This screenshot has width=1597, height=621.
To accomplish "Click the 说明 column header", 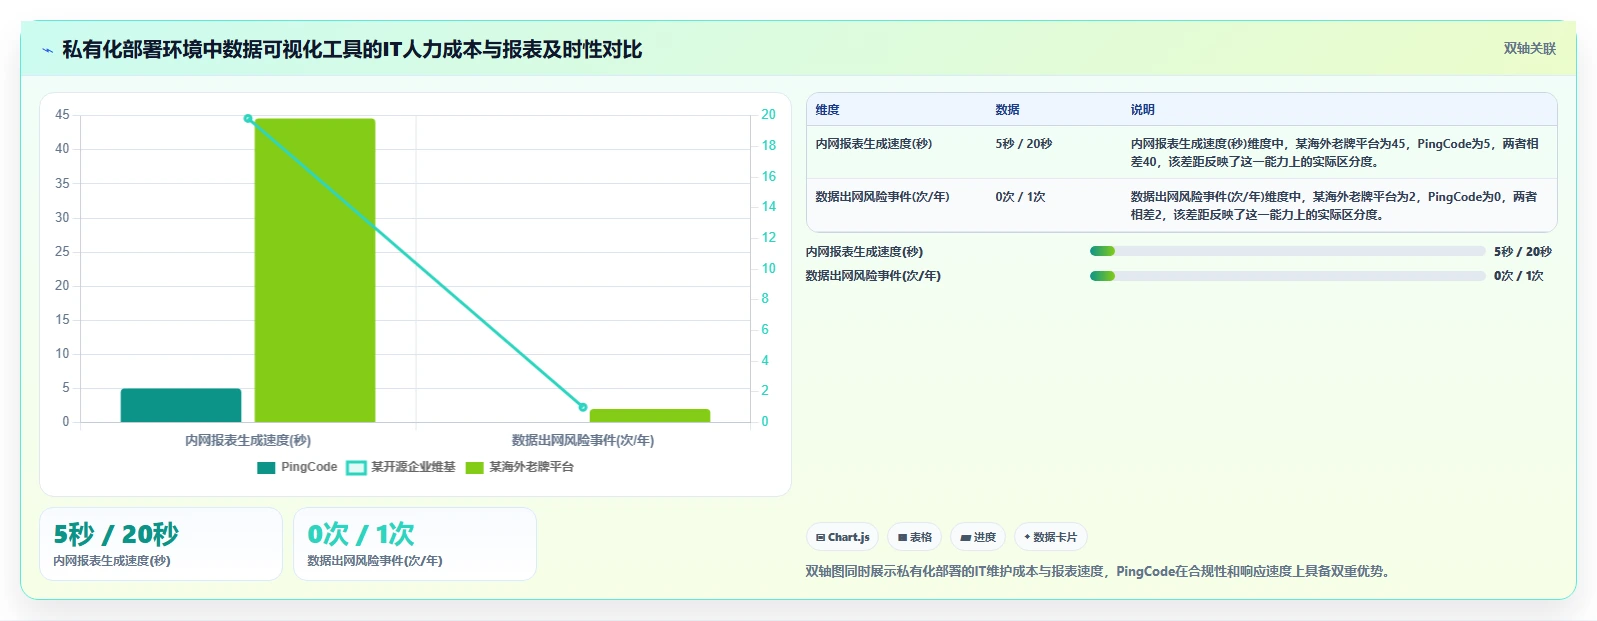I will tap(1143, 109).
